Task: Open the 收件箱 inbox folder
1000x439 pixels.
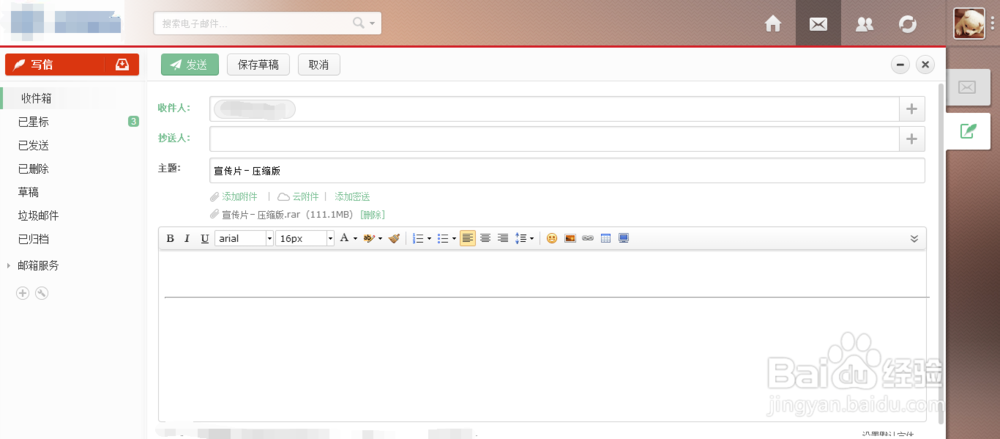Action: [x=36, y=98]
